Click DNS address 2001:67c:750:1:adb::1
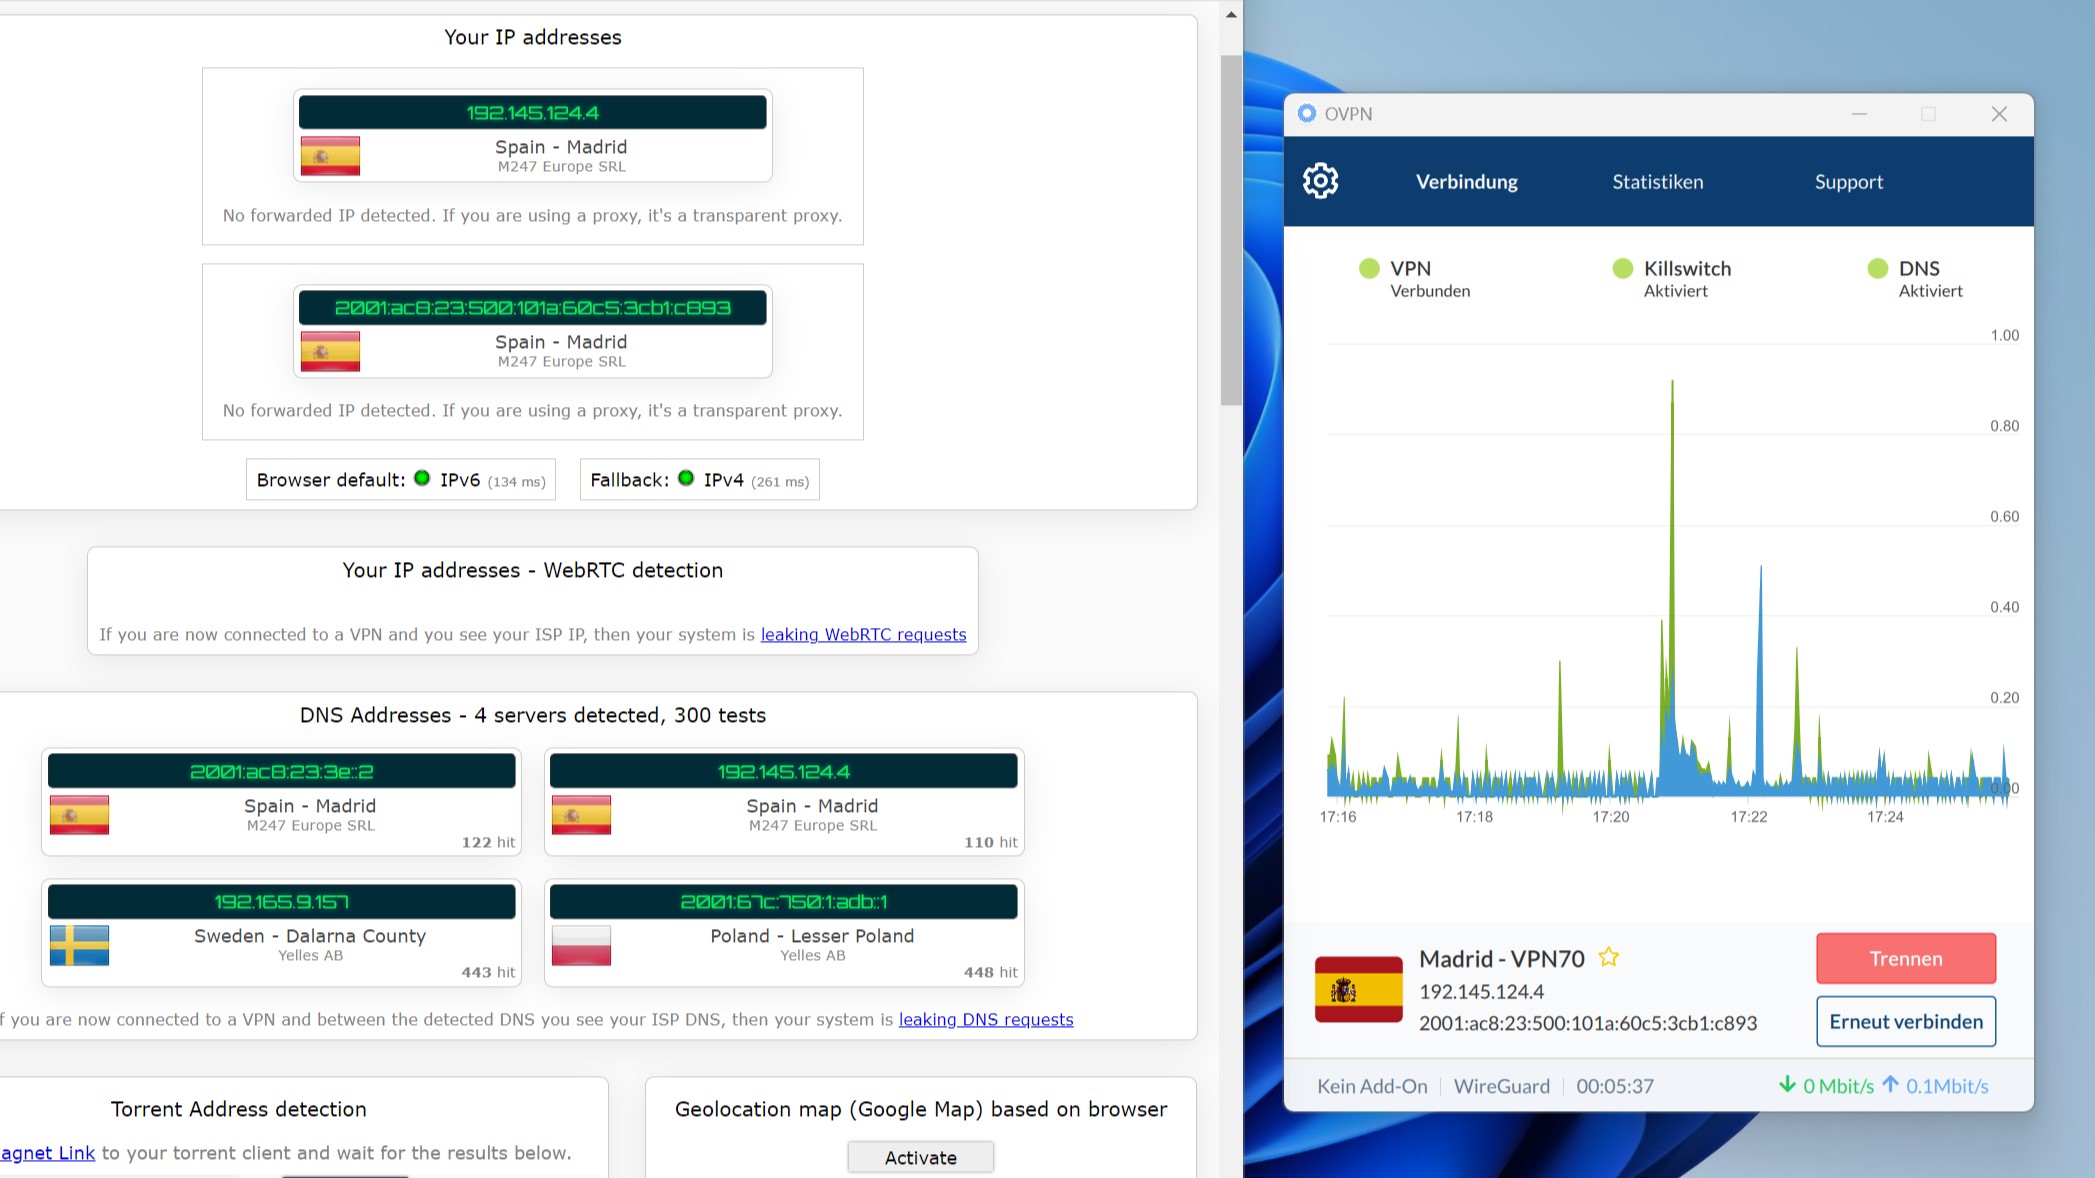Viewport: 2095px width, 1178px height. 784,901
